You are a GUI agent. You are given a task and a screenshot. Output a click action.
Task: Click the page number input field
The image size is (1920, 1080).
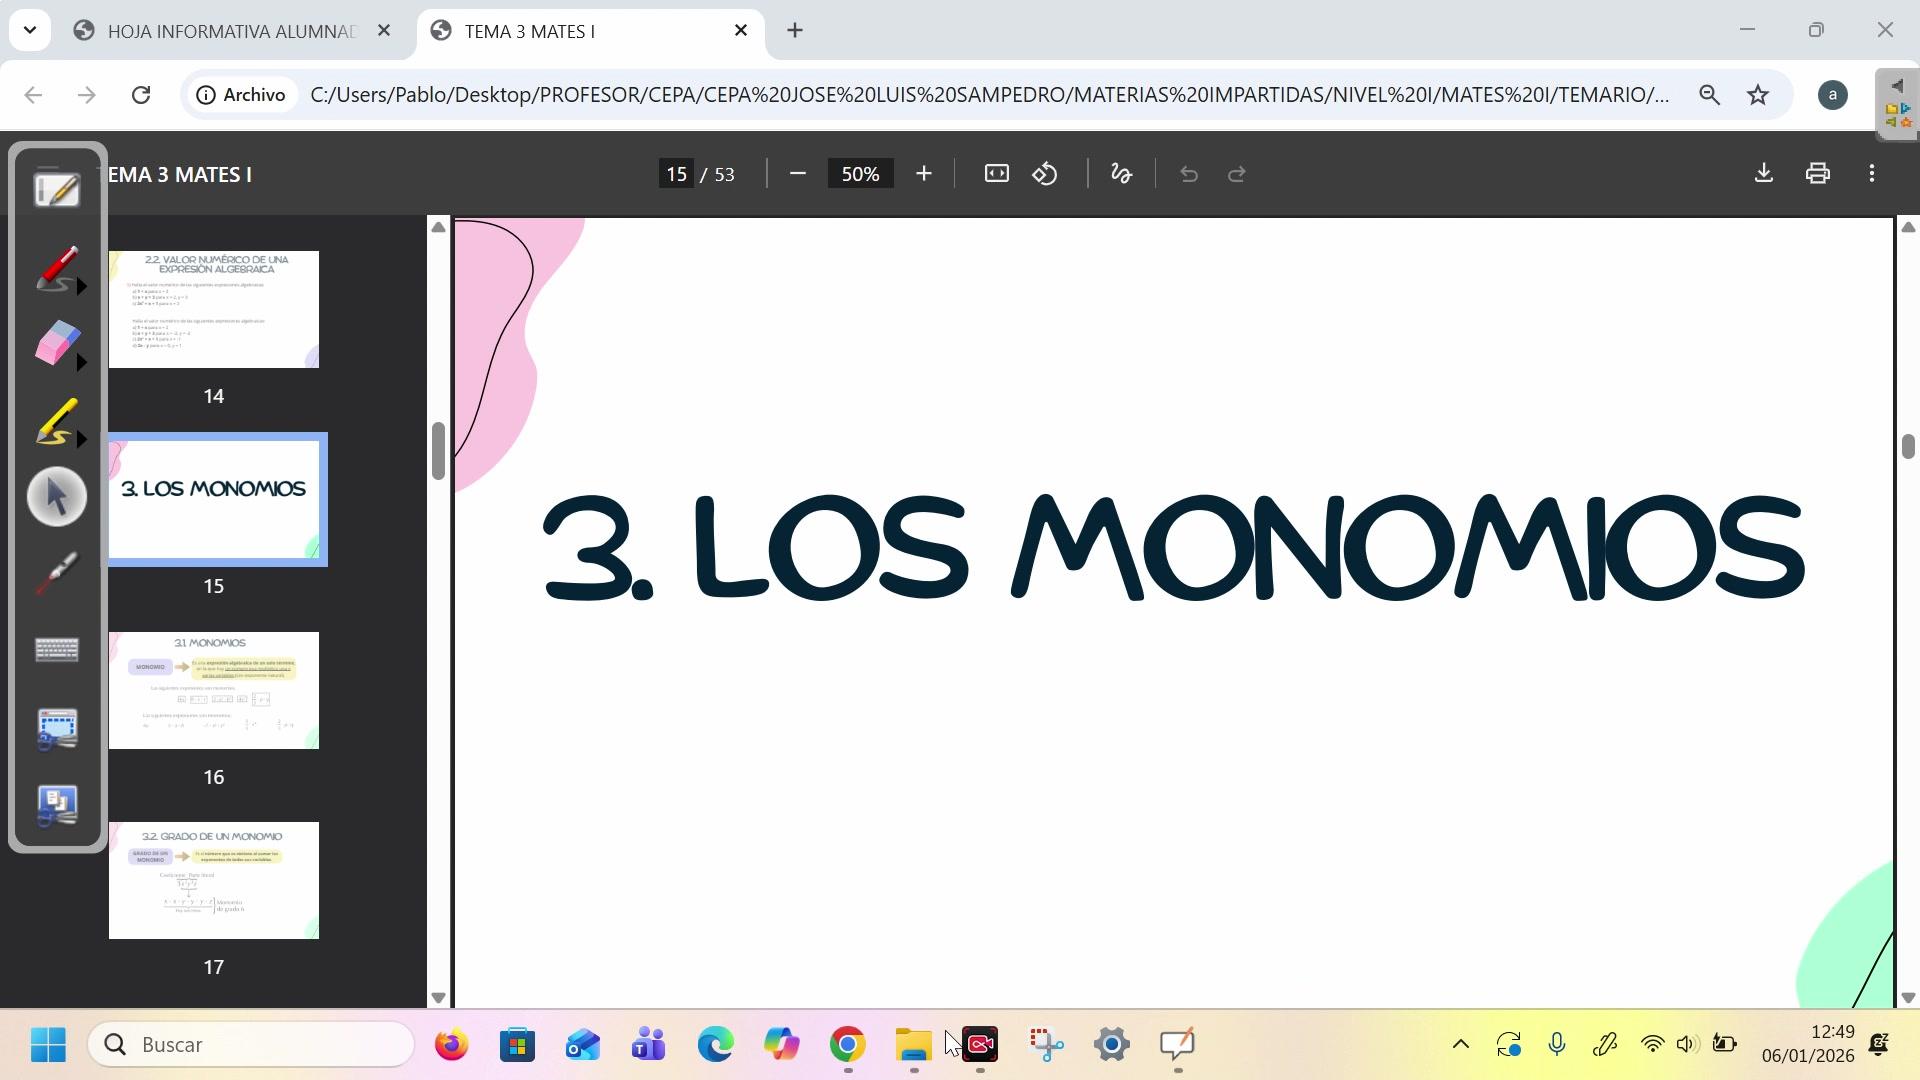pyautogui.click(x=677, y=174)
